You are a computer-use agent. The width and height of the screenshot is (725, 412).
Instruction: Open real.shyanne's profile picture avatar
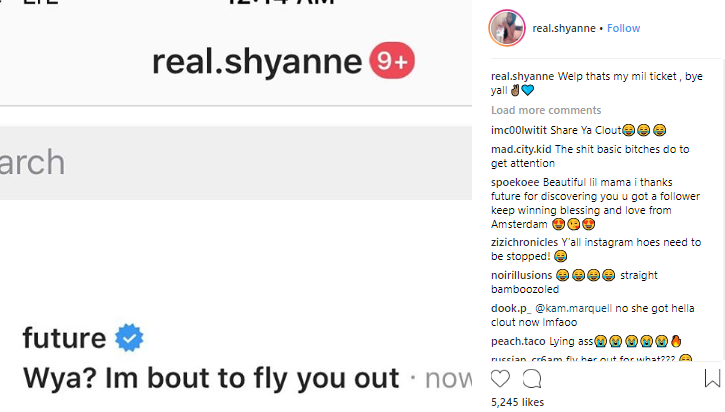coord(506,28)
